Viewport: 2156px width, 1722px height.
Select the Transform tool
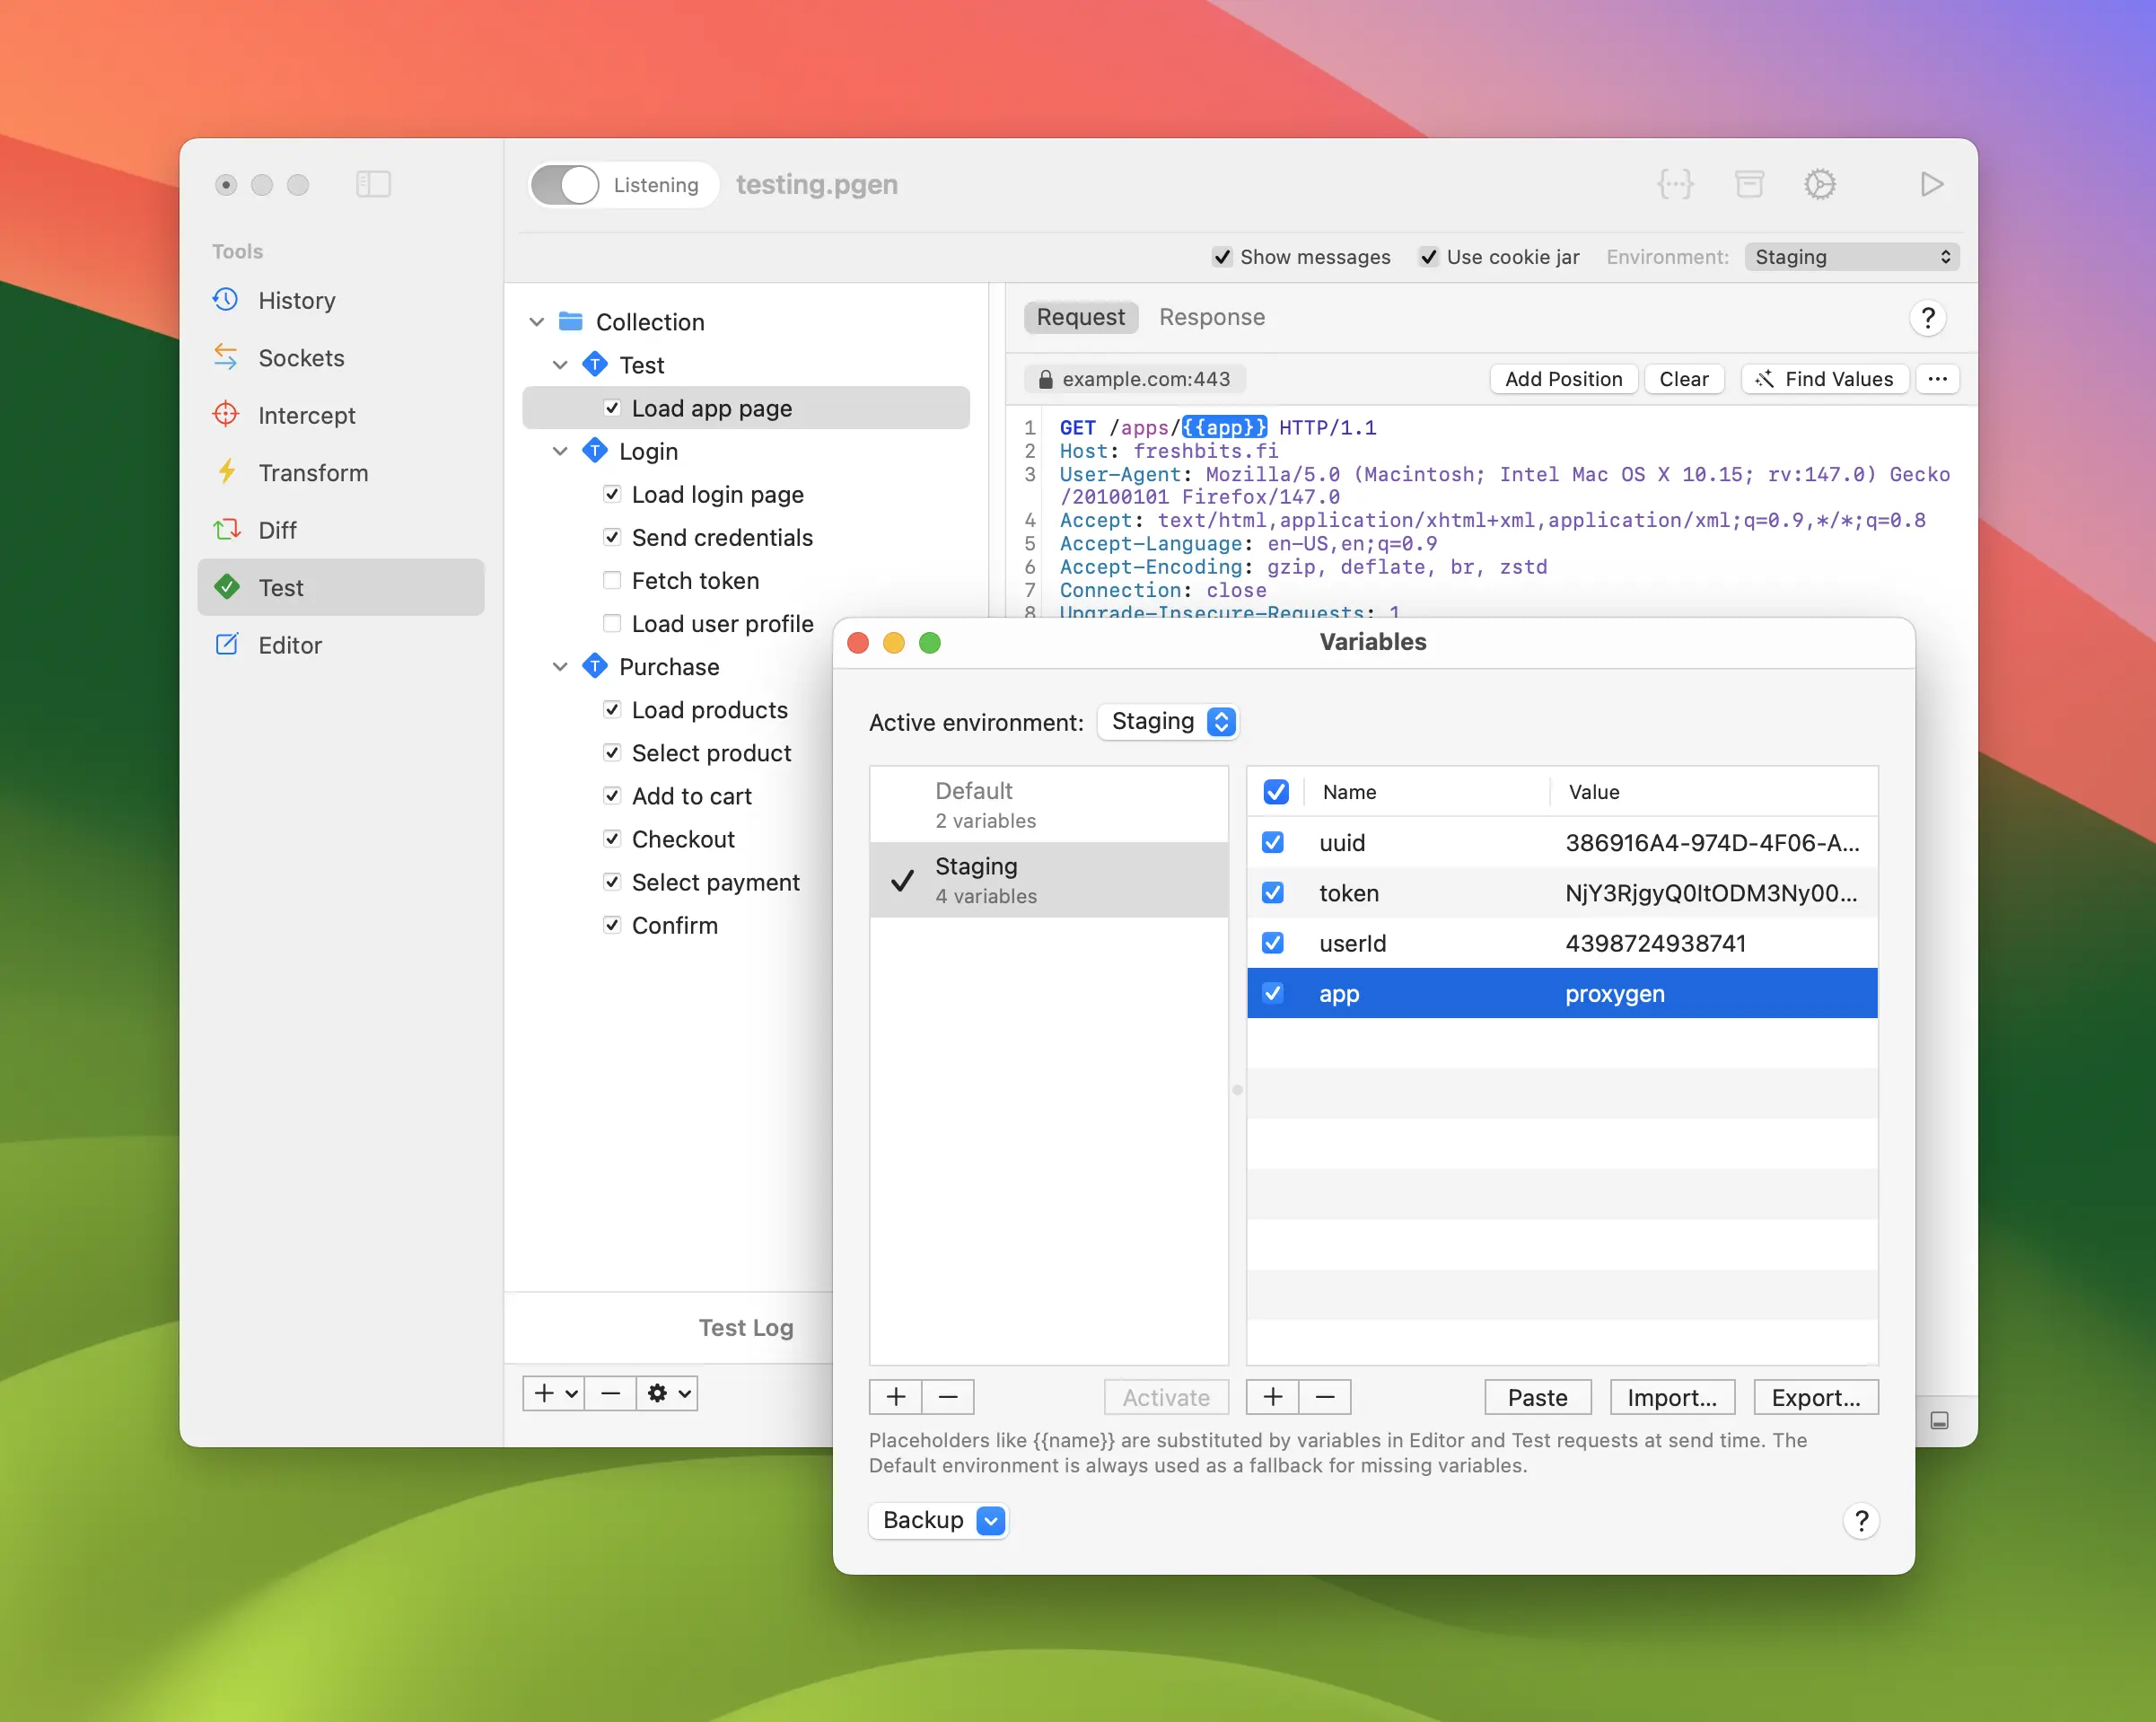[x=313, y=473]
